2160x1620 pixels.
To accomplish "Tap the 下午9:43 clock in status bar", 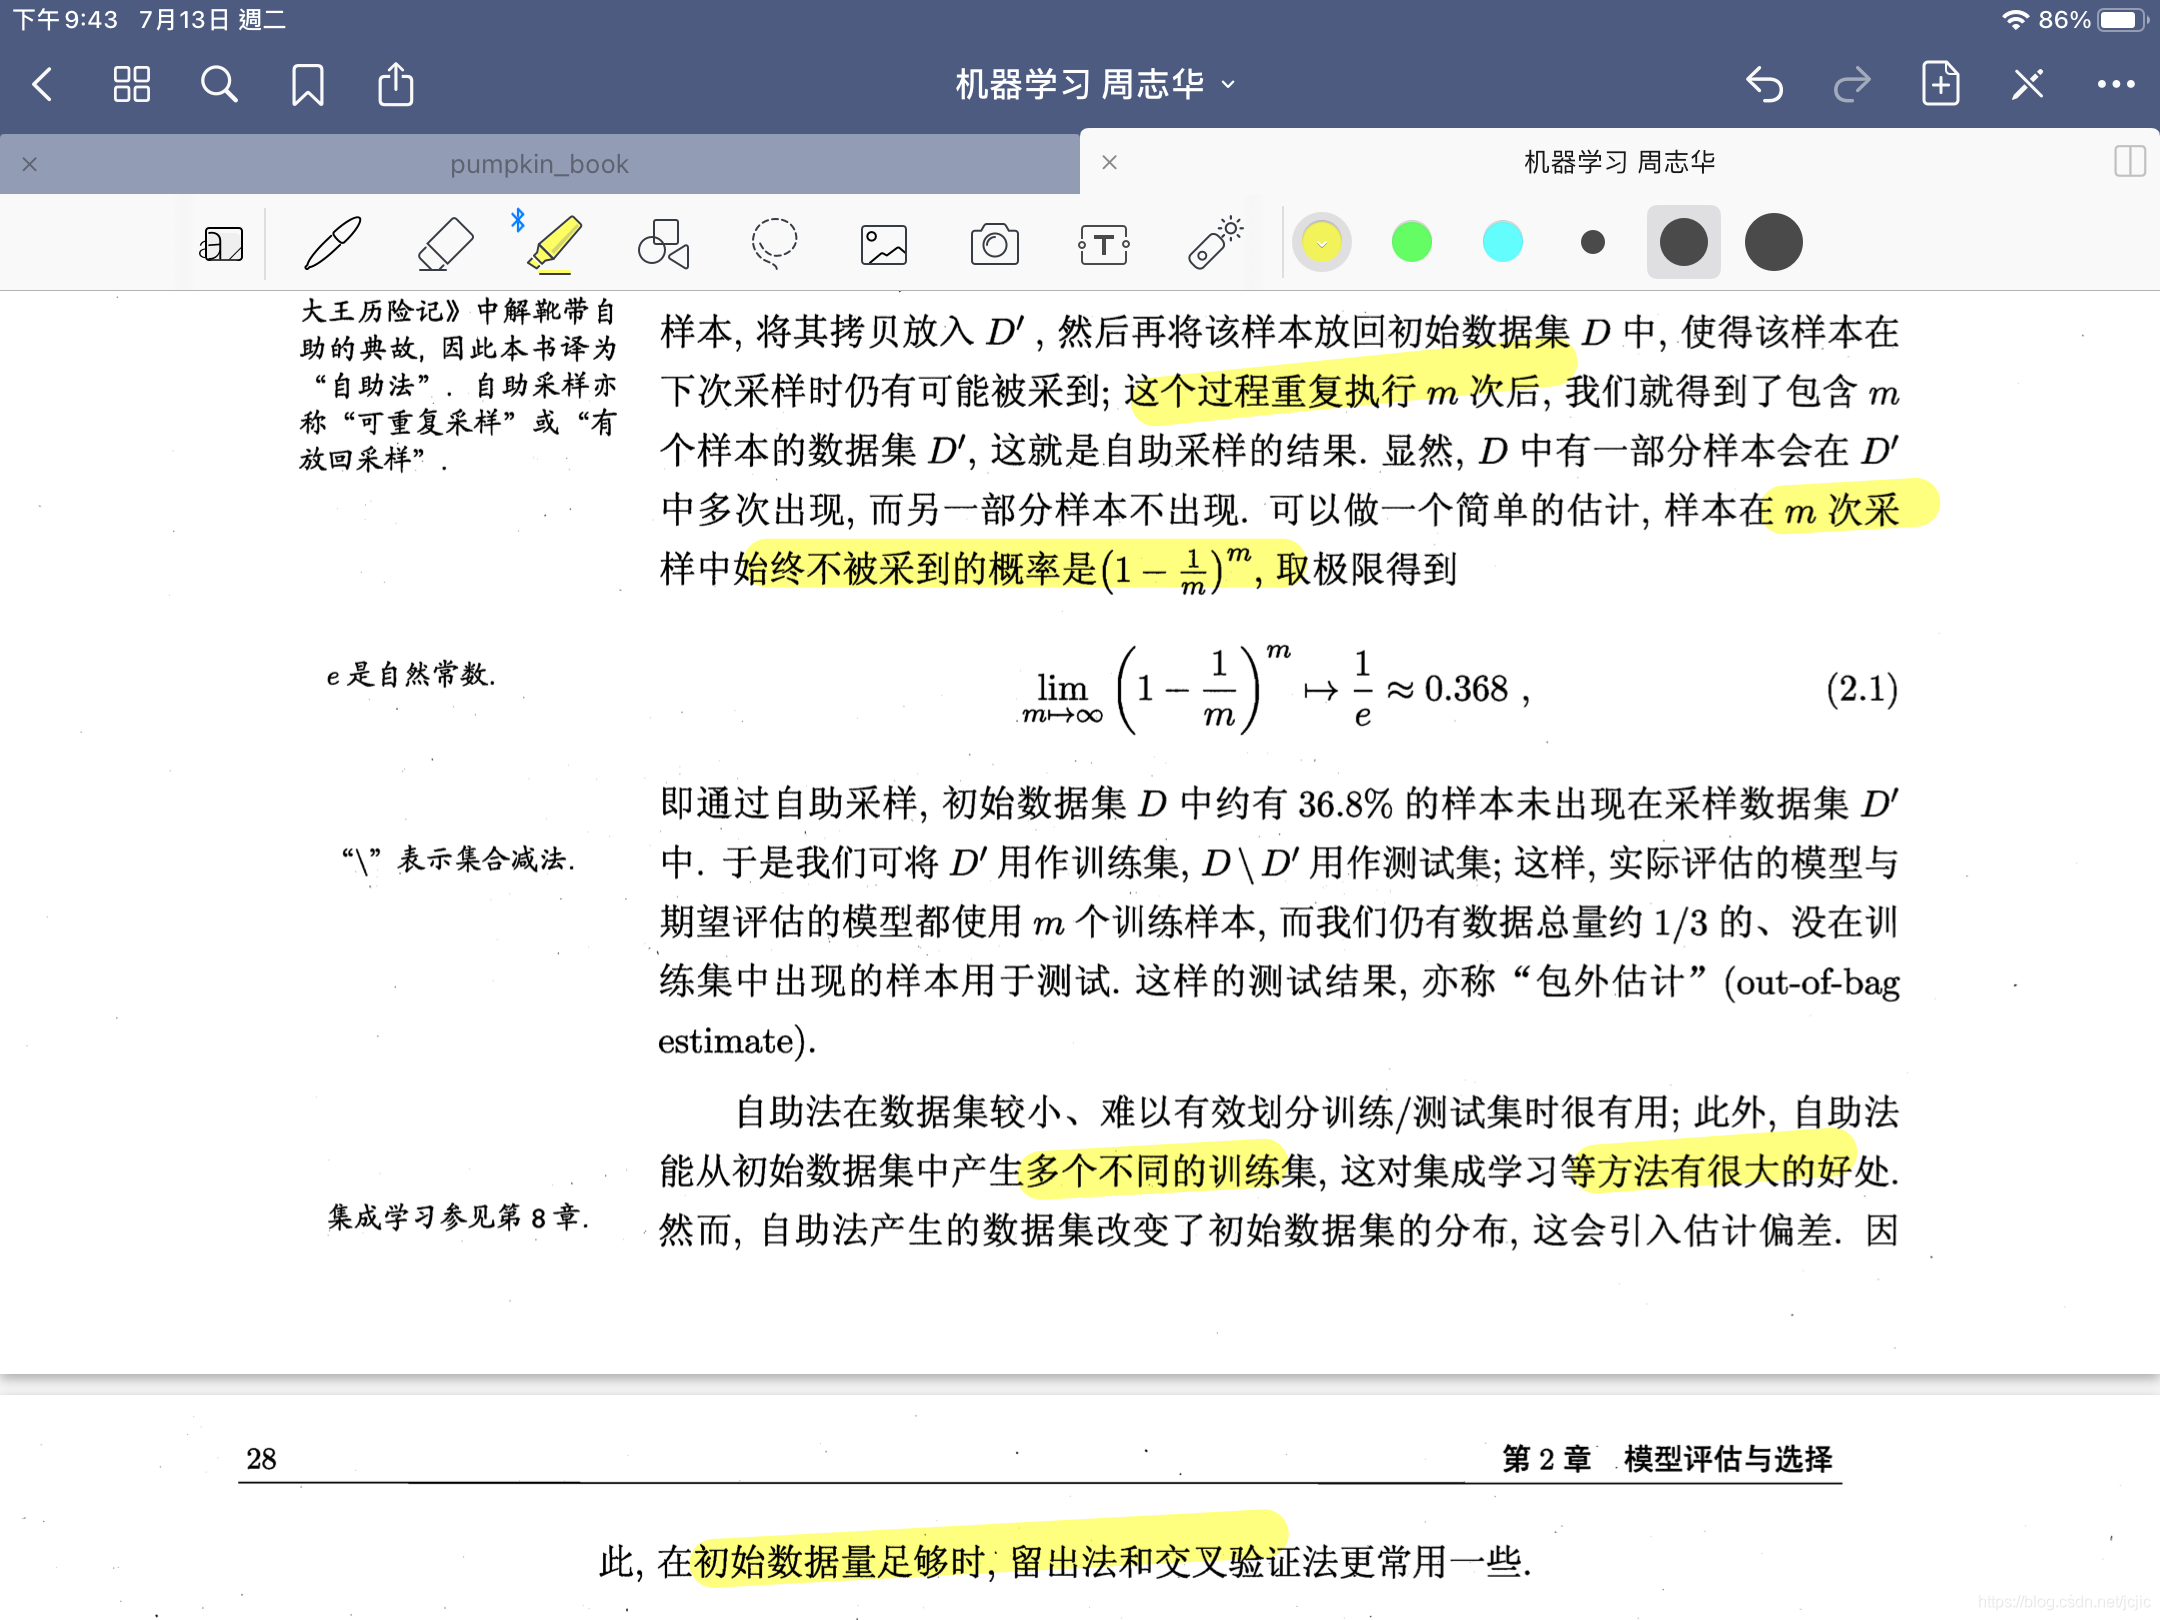I will pos(65,20).
